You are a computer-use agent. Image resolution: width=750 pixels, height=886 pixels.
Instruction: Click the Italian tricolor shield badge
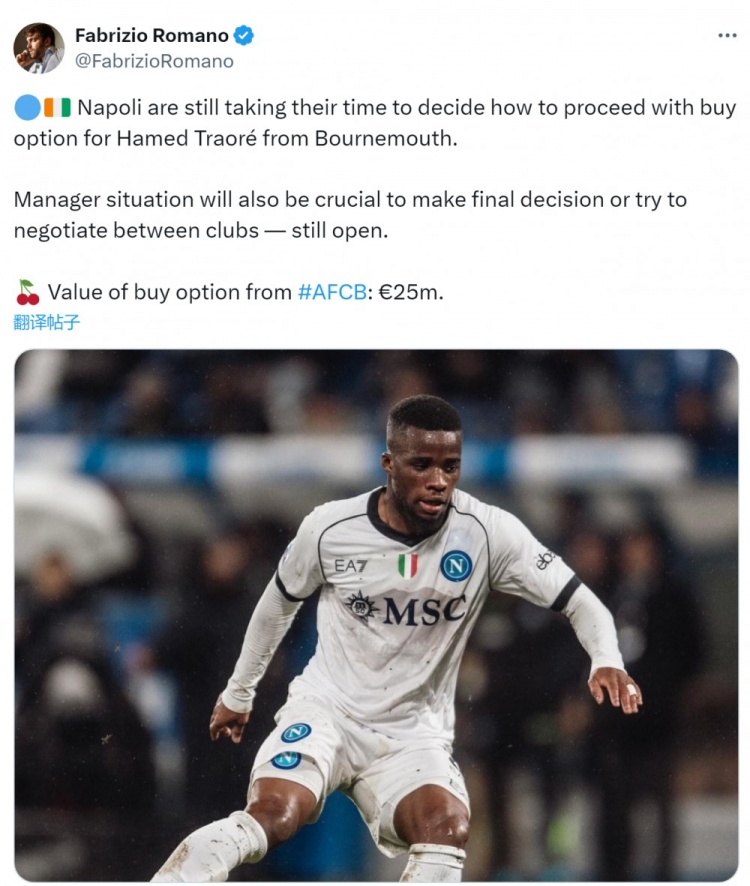pos(407,566)
